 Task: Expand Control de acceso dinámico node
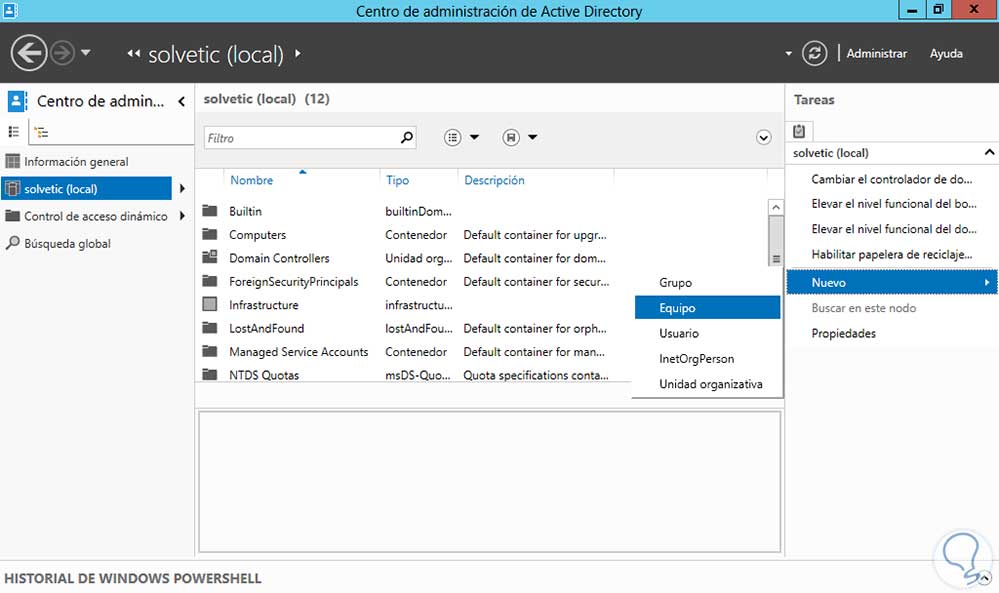pyautogui.click(x=182, y=216)
